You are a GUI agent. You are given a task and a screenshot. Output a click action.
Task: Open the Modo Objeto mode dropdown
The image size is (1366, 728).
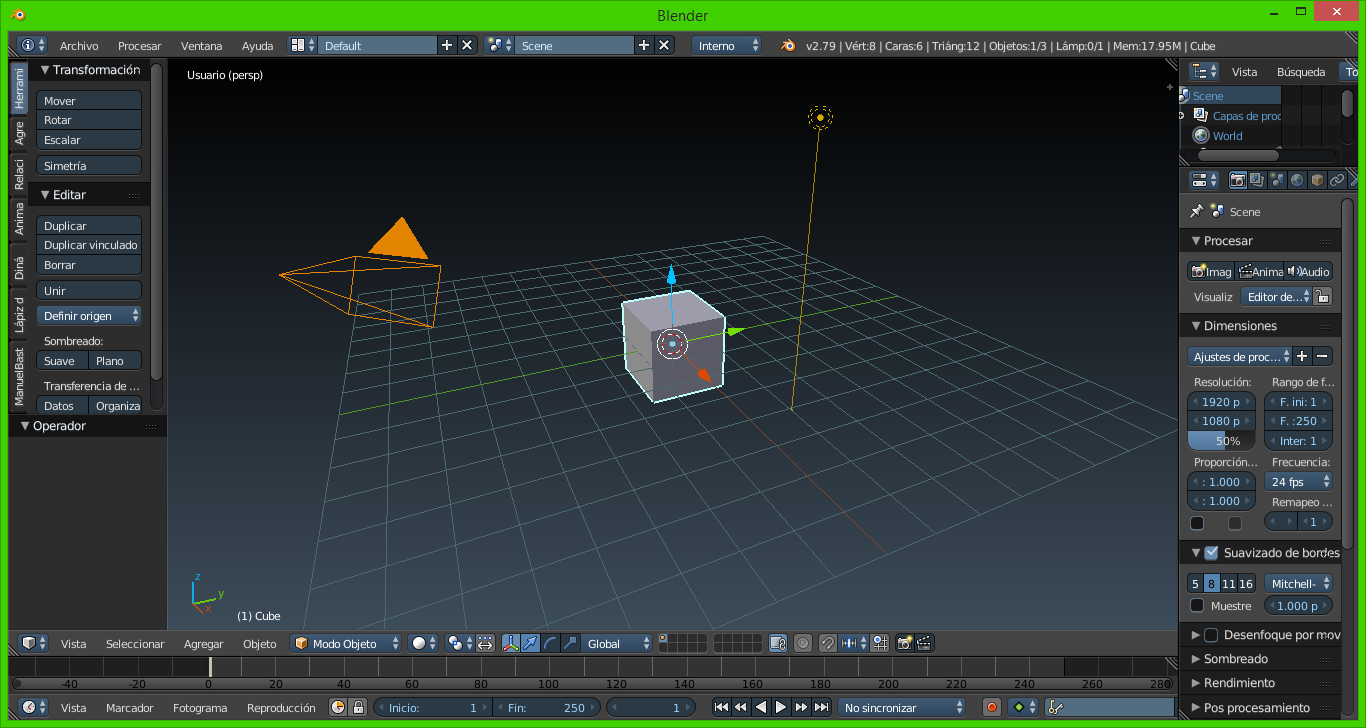point(346,643)
